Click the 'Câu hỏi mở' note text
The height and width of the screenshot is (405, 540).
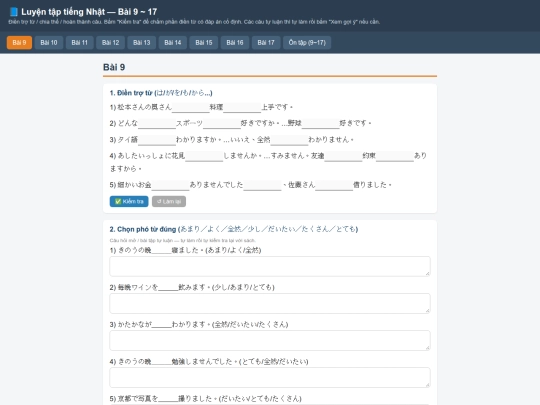point(183,240)
